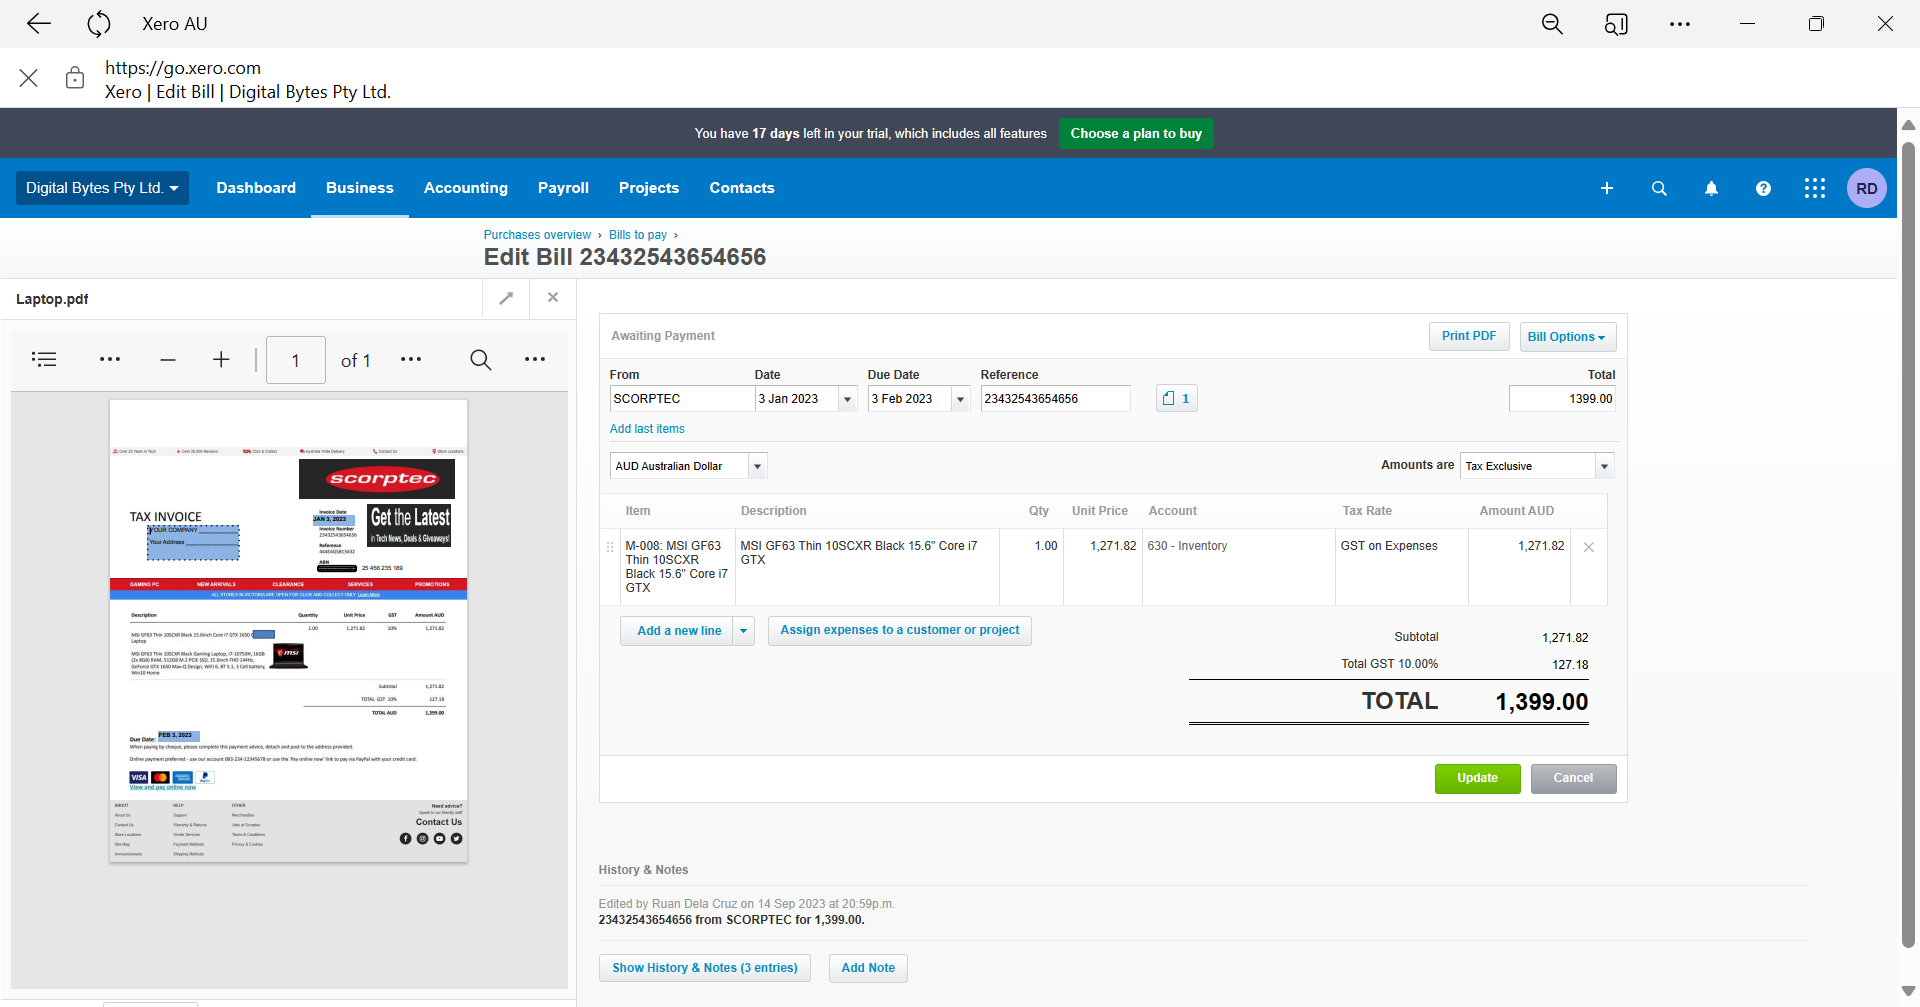
Task: Select the Unit Price cell 1,271.82
Action: [1103, 567]
